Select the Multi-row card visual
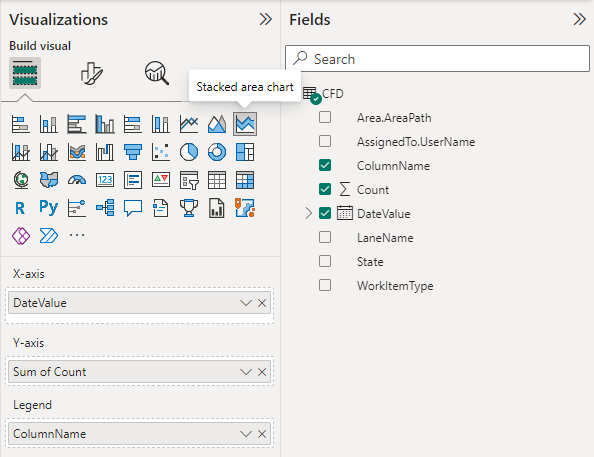Image resolution: width=594 pixels, height=457 pixels. click(133, 180)
